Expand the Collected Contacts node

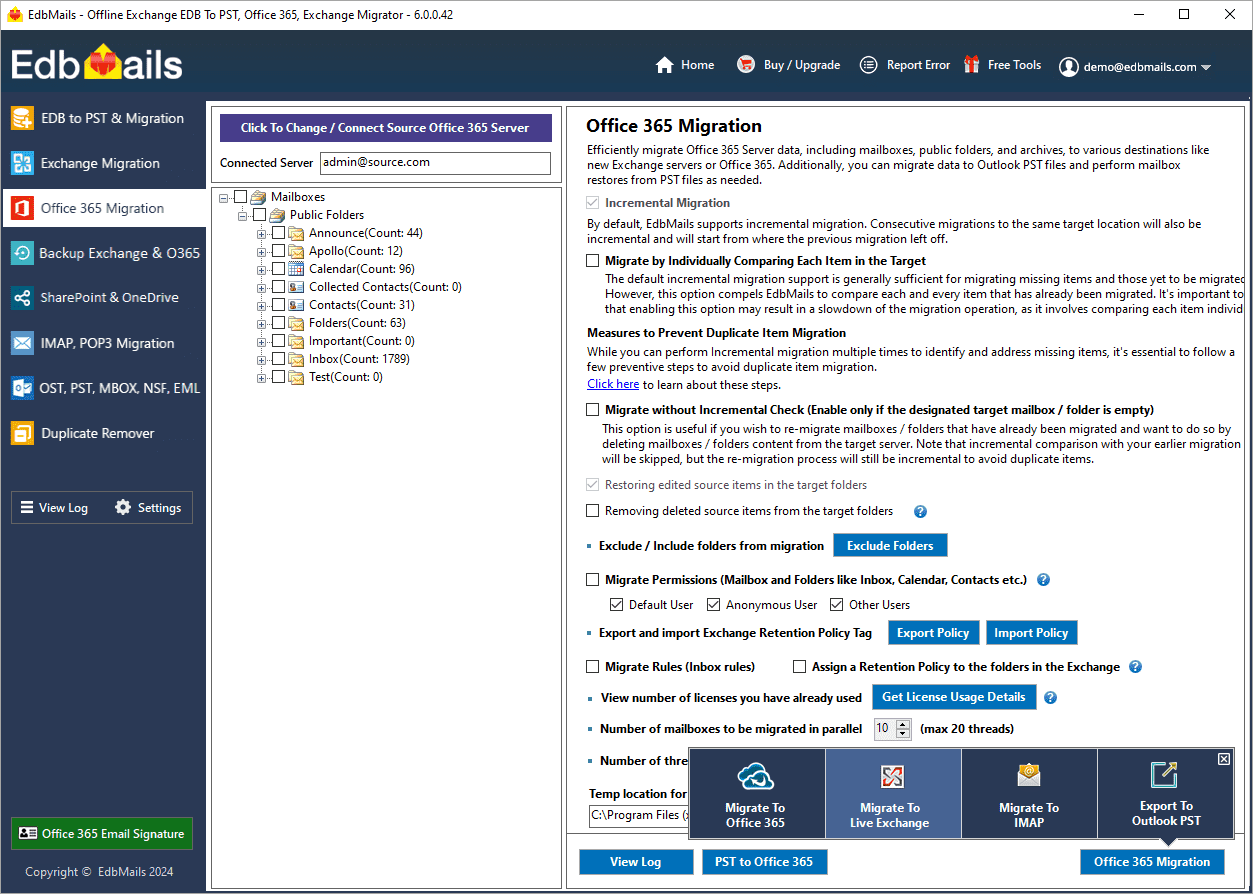[261, 287]
